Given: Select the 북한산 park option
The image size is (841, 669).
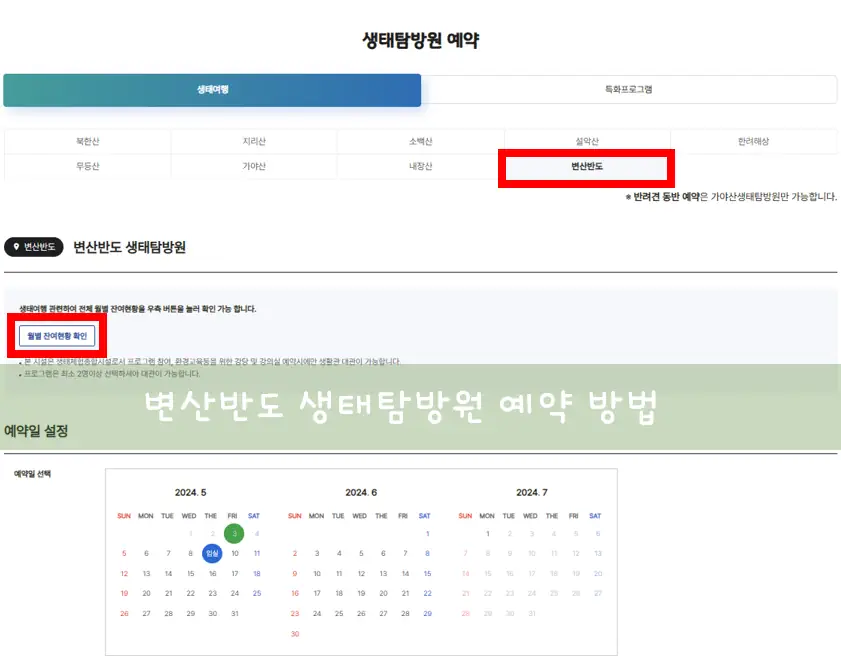Looking at the screenshot, I should (87, 141).
